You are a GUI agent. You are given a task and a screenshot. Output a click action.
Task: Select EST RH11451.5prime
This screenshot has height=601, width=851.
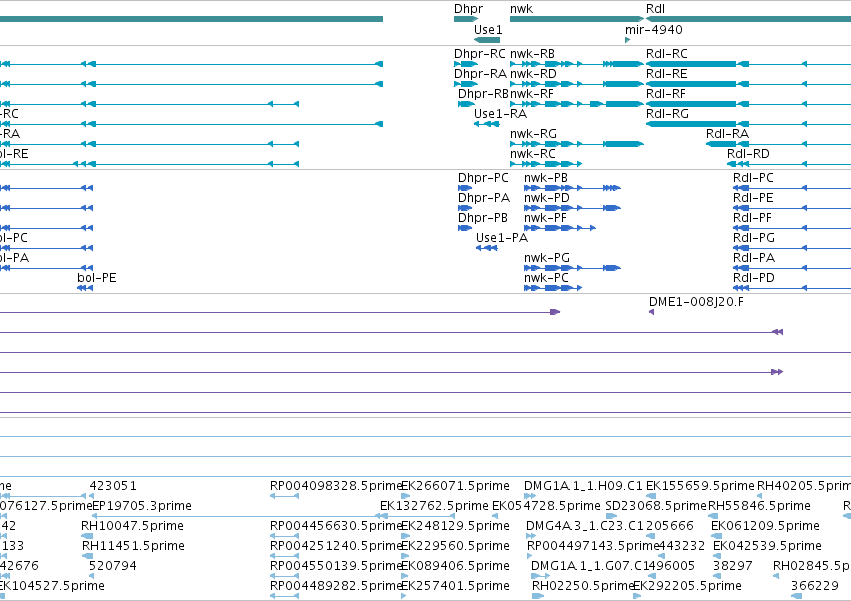coord(87,556)
